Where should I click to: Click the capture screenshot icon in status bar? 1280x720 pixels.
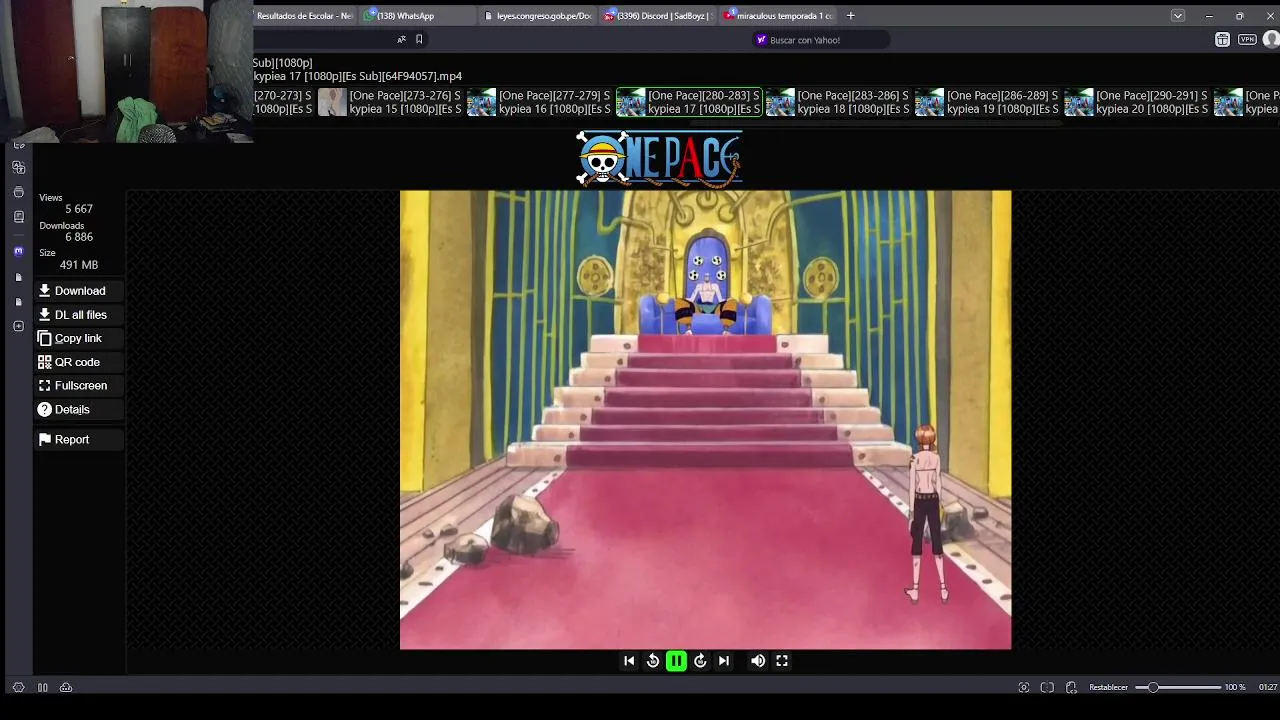[1024, 688]
